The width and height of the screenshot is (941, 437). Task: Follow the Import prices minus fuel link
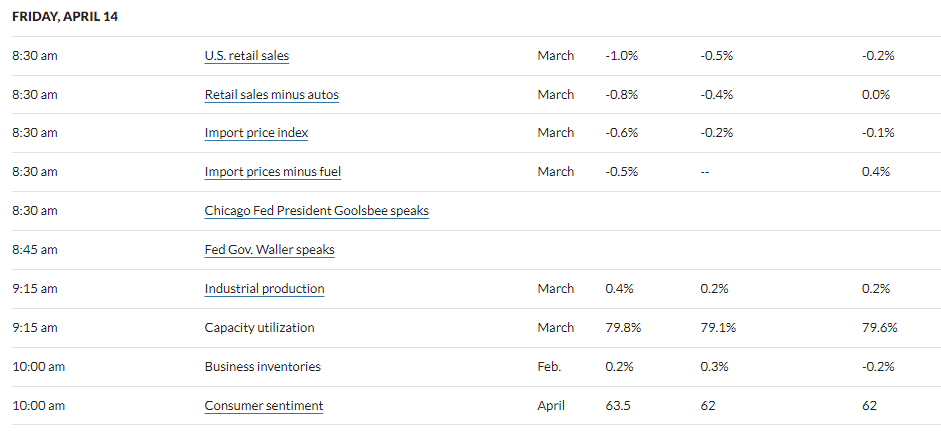click(x=272, y=172)
